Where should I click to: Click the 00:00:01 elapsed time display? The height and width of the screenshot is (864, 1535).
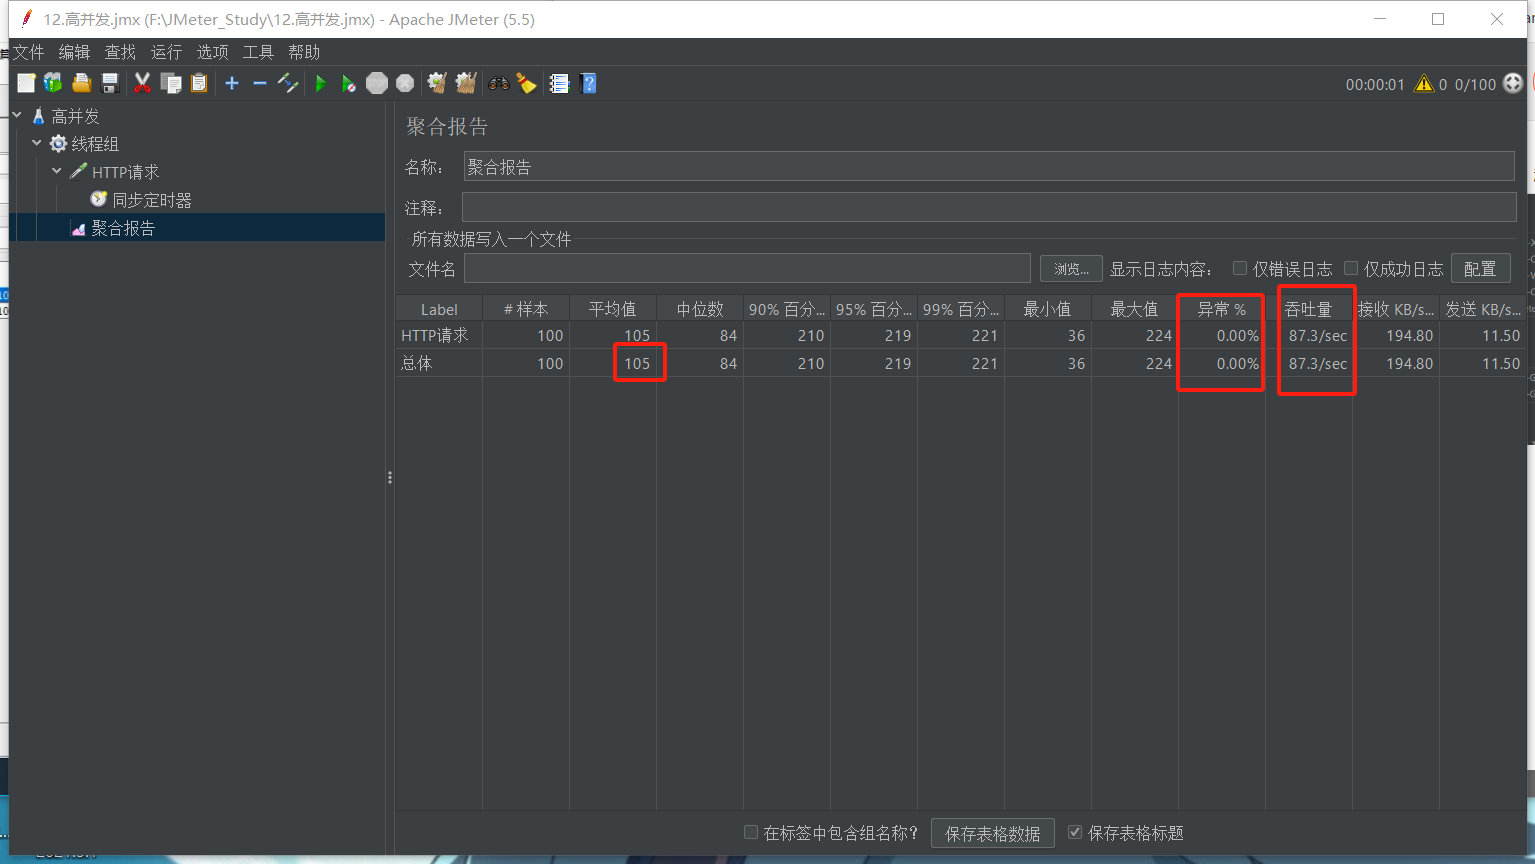pyautogui.click(x=1375, y=84)
